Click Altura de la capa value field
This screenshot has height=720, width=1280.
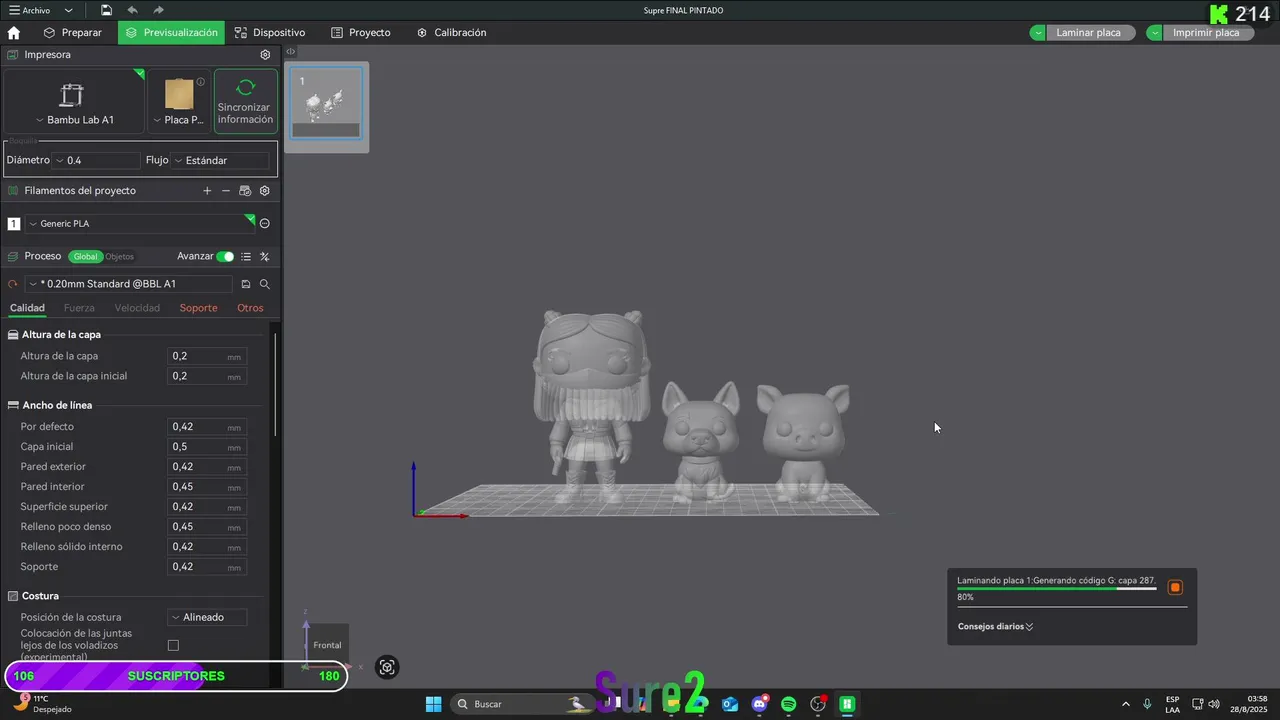click(206, 356)
